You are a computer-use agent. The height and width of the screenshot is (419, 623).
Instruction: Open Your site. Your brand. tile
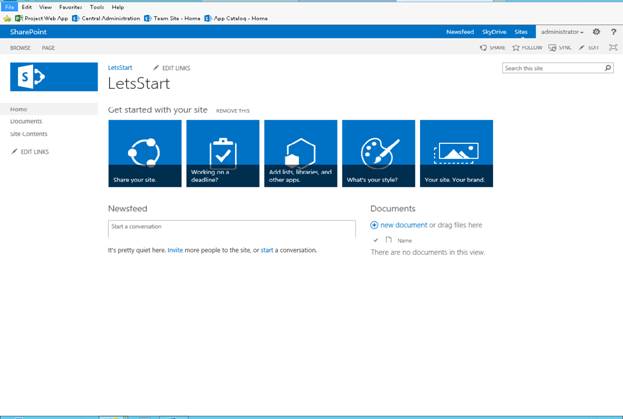[456, 153]
